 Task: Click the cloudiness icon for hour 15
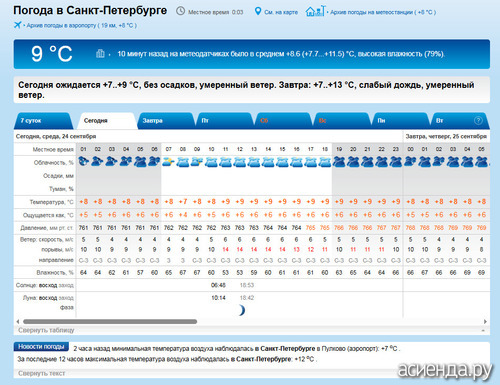pos(282,162)
